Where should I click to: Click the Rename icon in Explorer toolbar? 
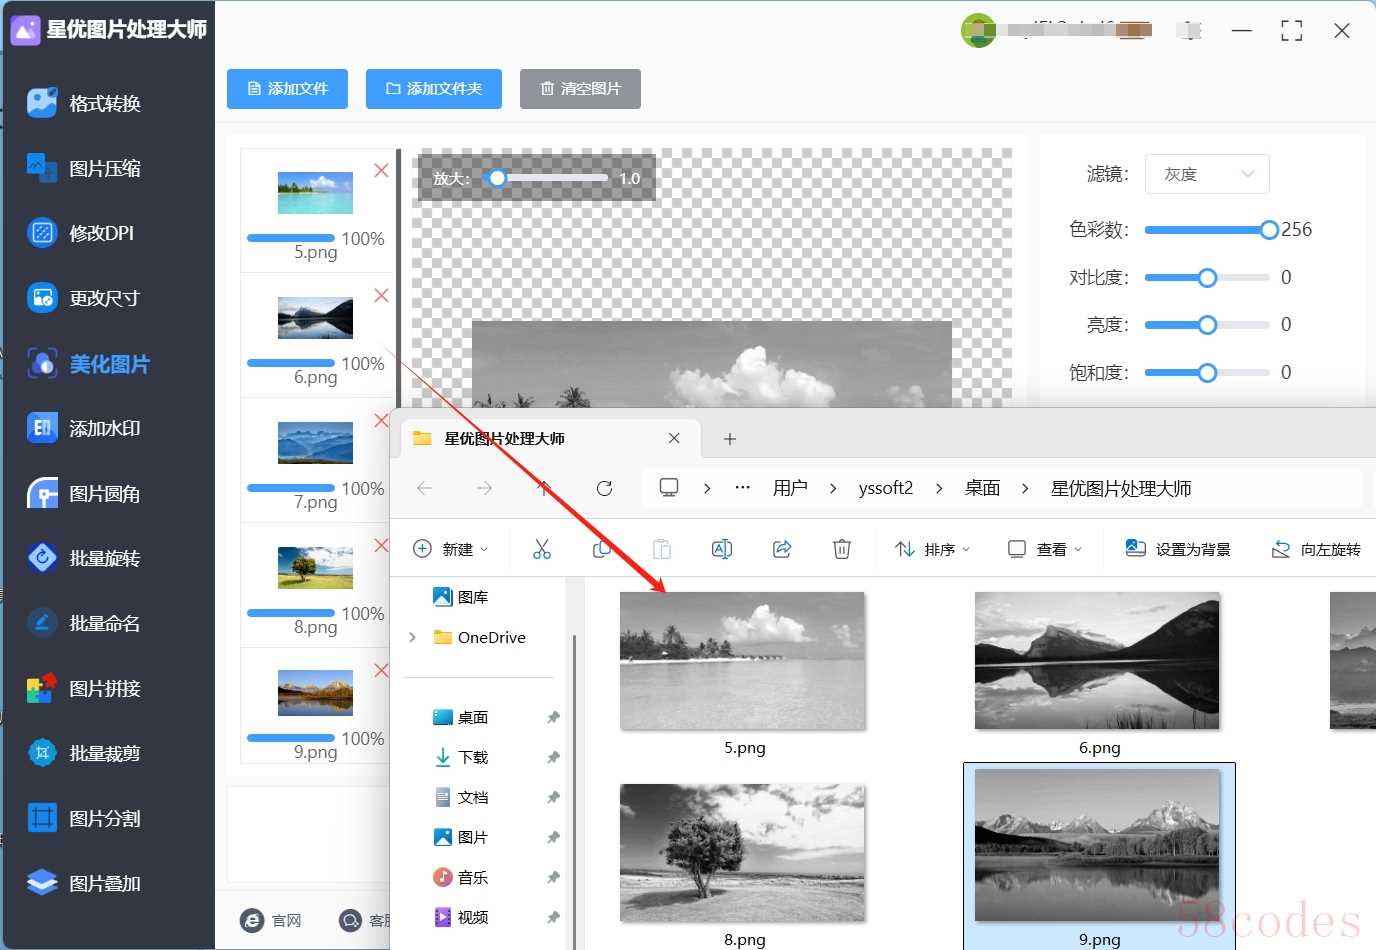coord(722,549)
